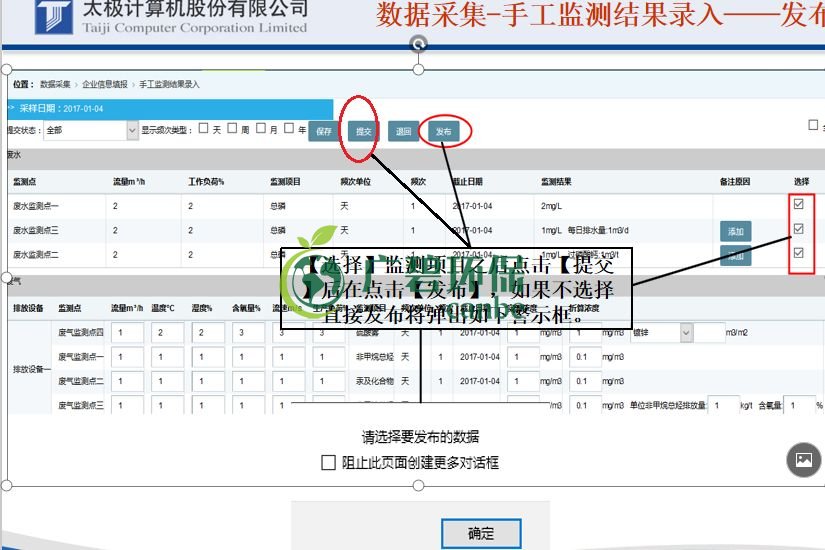825x550 pixels.
Task: Click the rotate handle above the screenshot
Action: click(x=419, y=43)
